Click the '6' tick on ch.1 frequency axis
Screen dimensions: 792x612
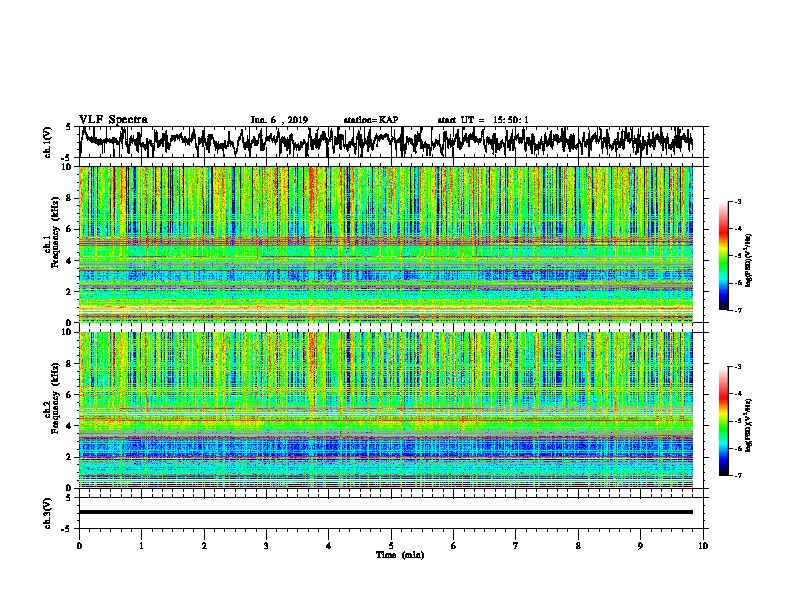click(x=71, y=229)
